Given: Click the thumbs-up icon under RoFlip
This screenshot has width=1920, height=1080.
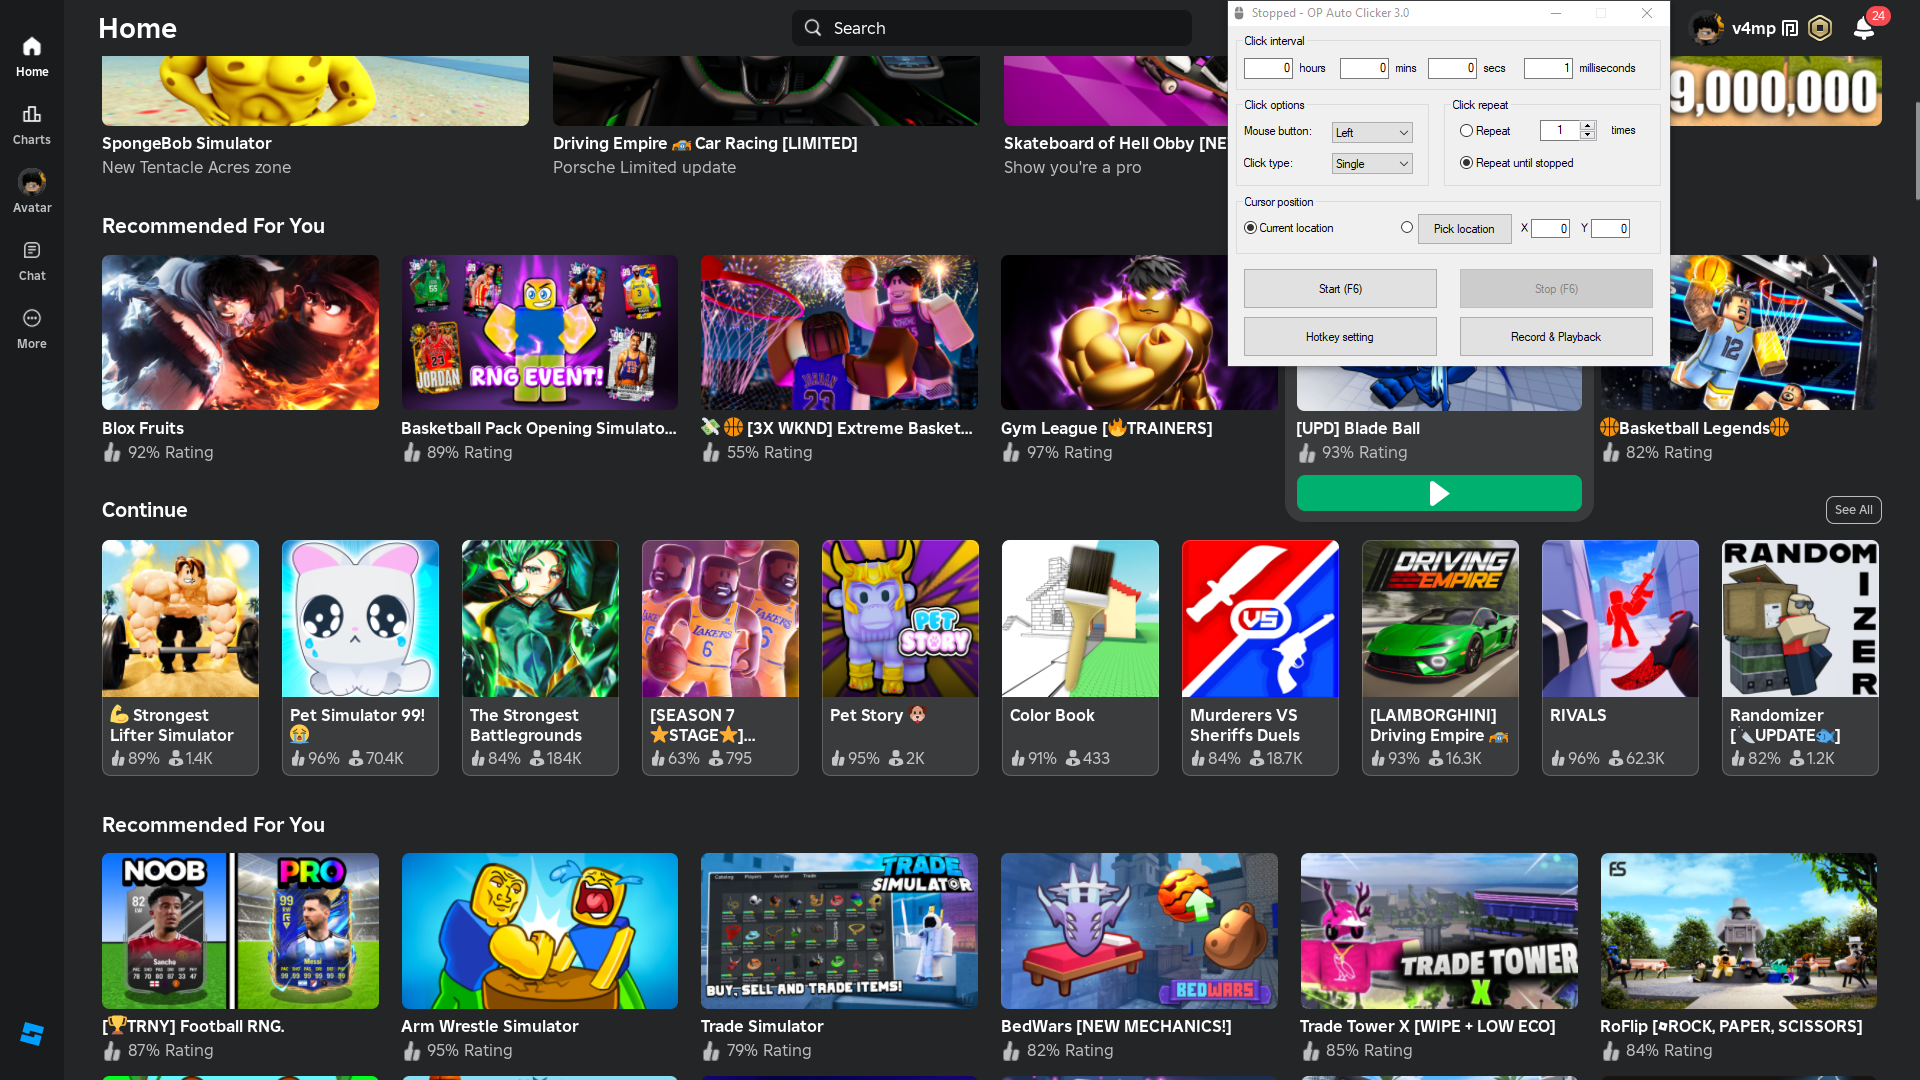Looking at the screenshot, I should (x=1611, y=1051).
